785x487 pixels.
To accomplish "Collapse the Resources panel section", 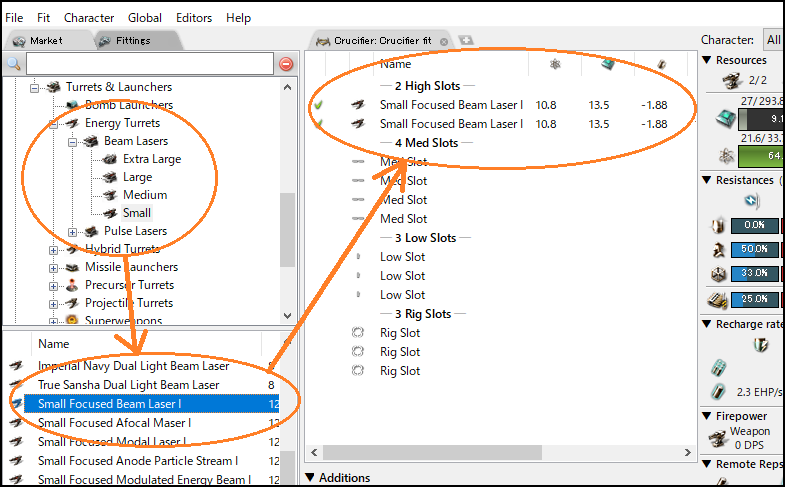I will 708,61.
